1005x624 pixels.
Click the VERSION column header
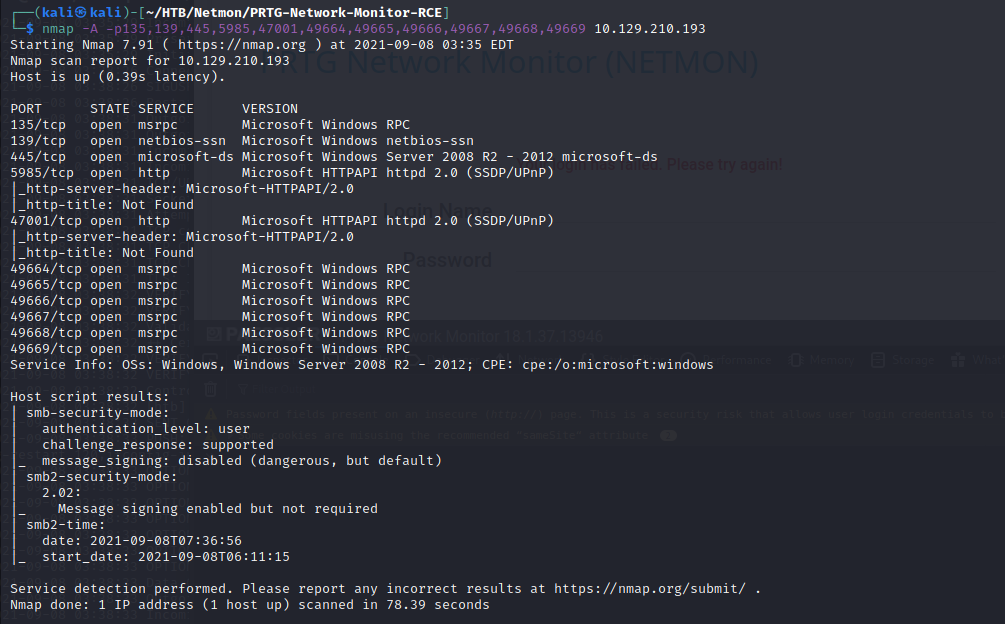(x=270, y=108)
